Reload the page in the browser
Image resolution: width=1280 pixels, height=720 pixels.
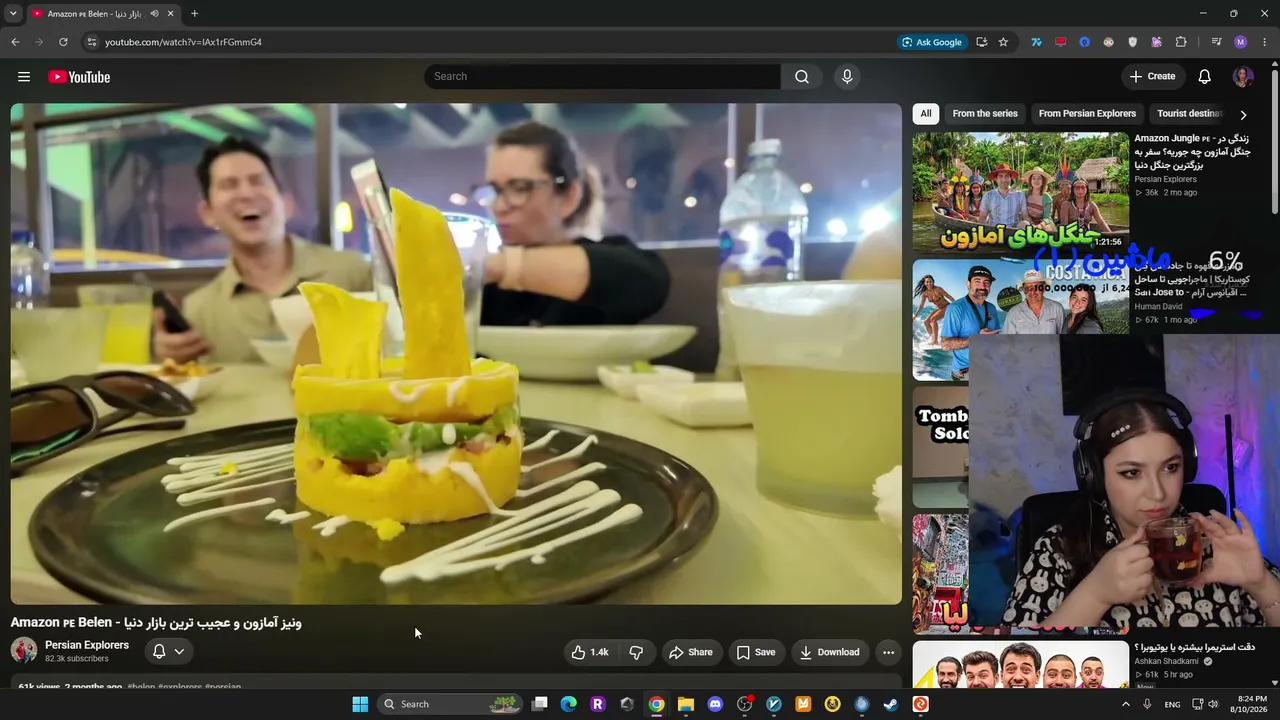63,42
